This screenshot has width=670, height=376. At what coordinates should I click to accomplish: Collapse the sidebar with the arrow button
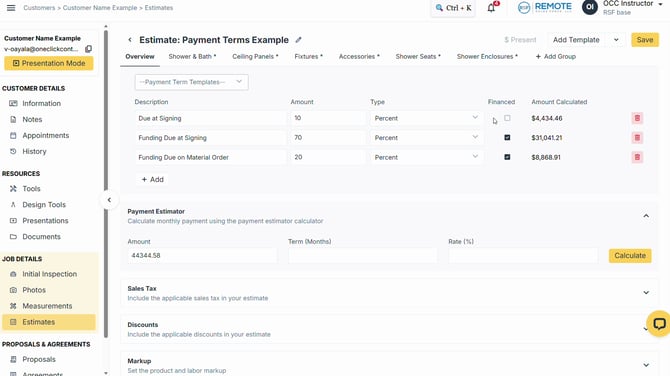click(109, 200)
